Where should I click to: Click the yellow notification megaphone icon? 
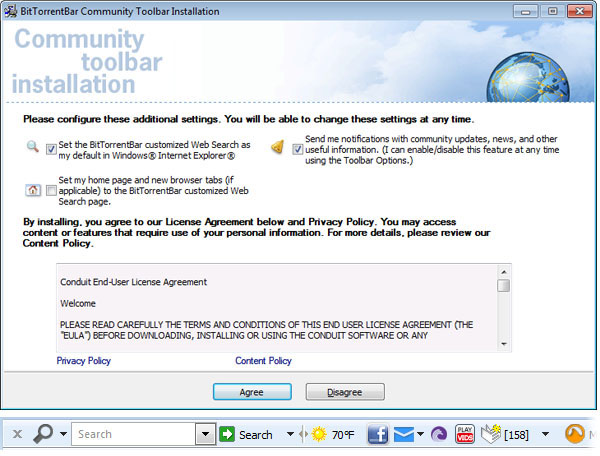(x=277, y=147)
